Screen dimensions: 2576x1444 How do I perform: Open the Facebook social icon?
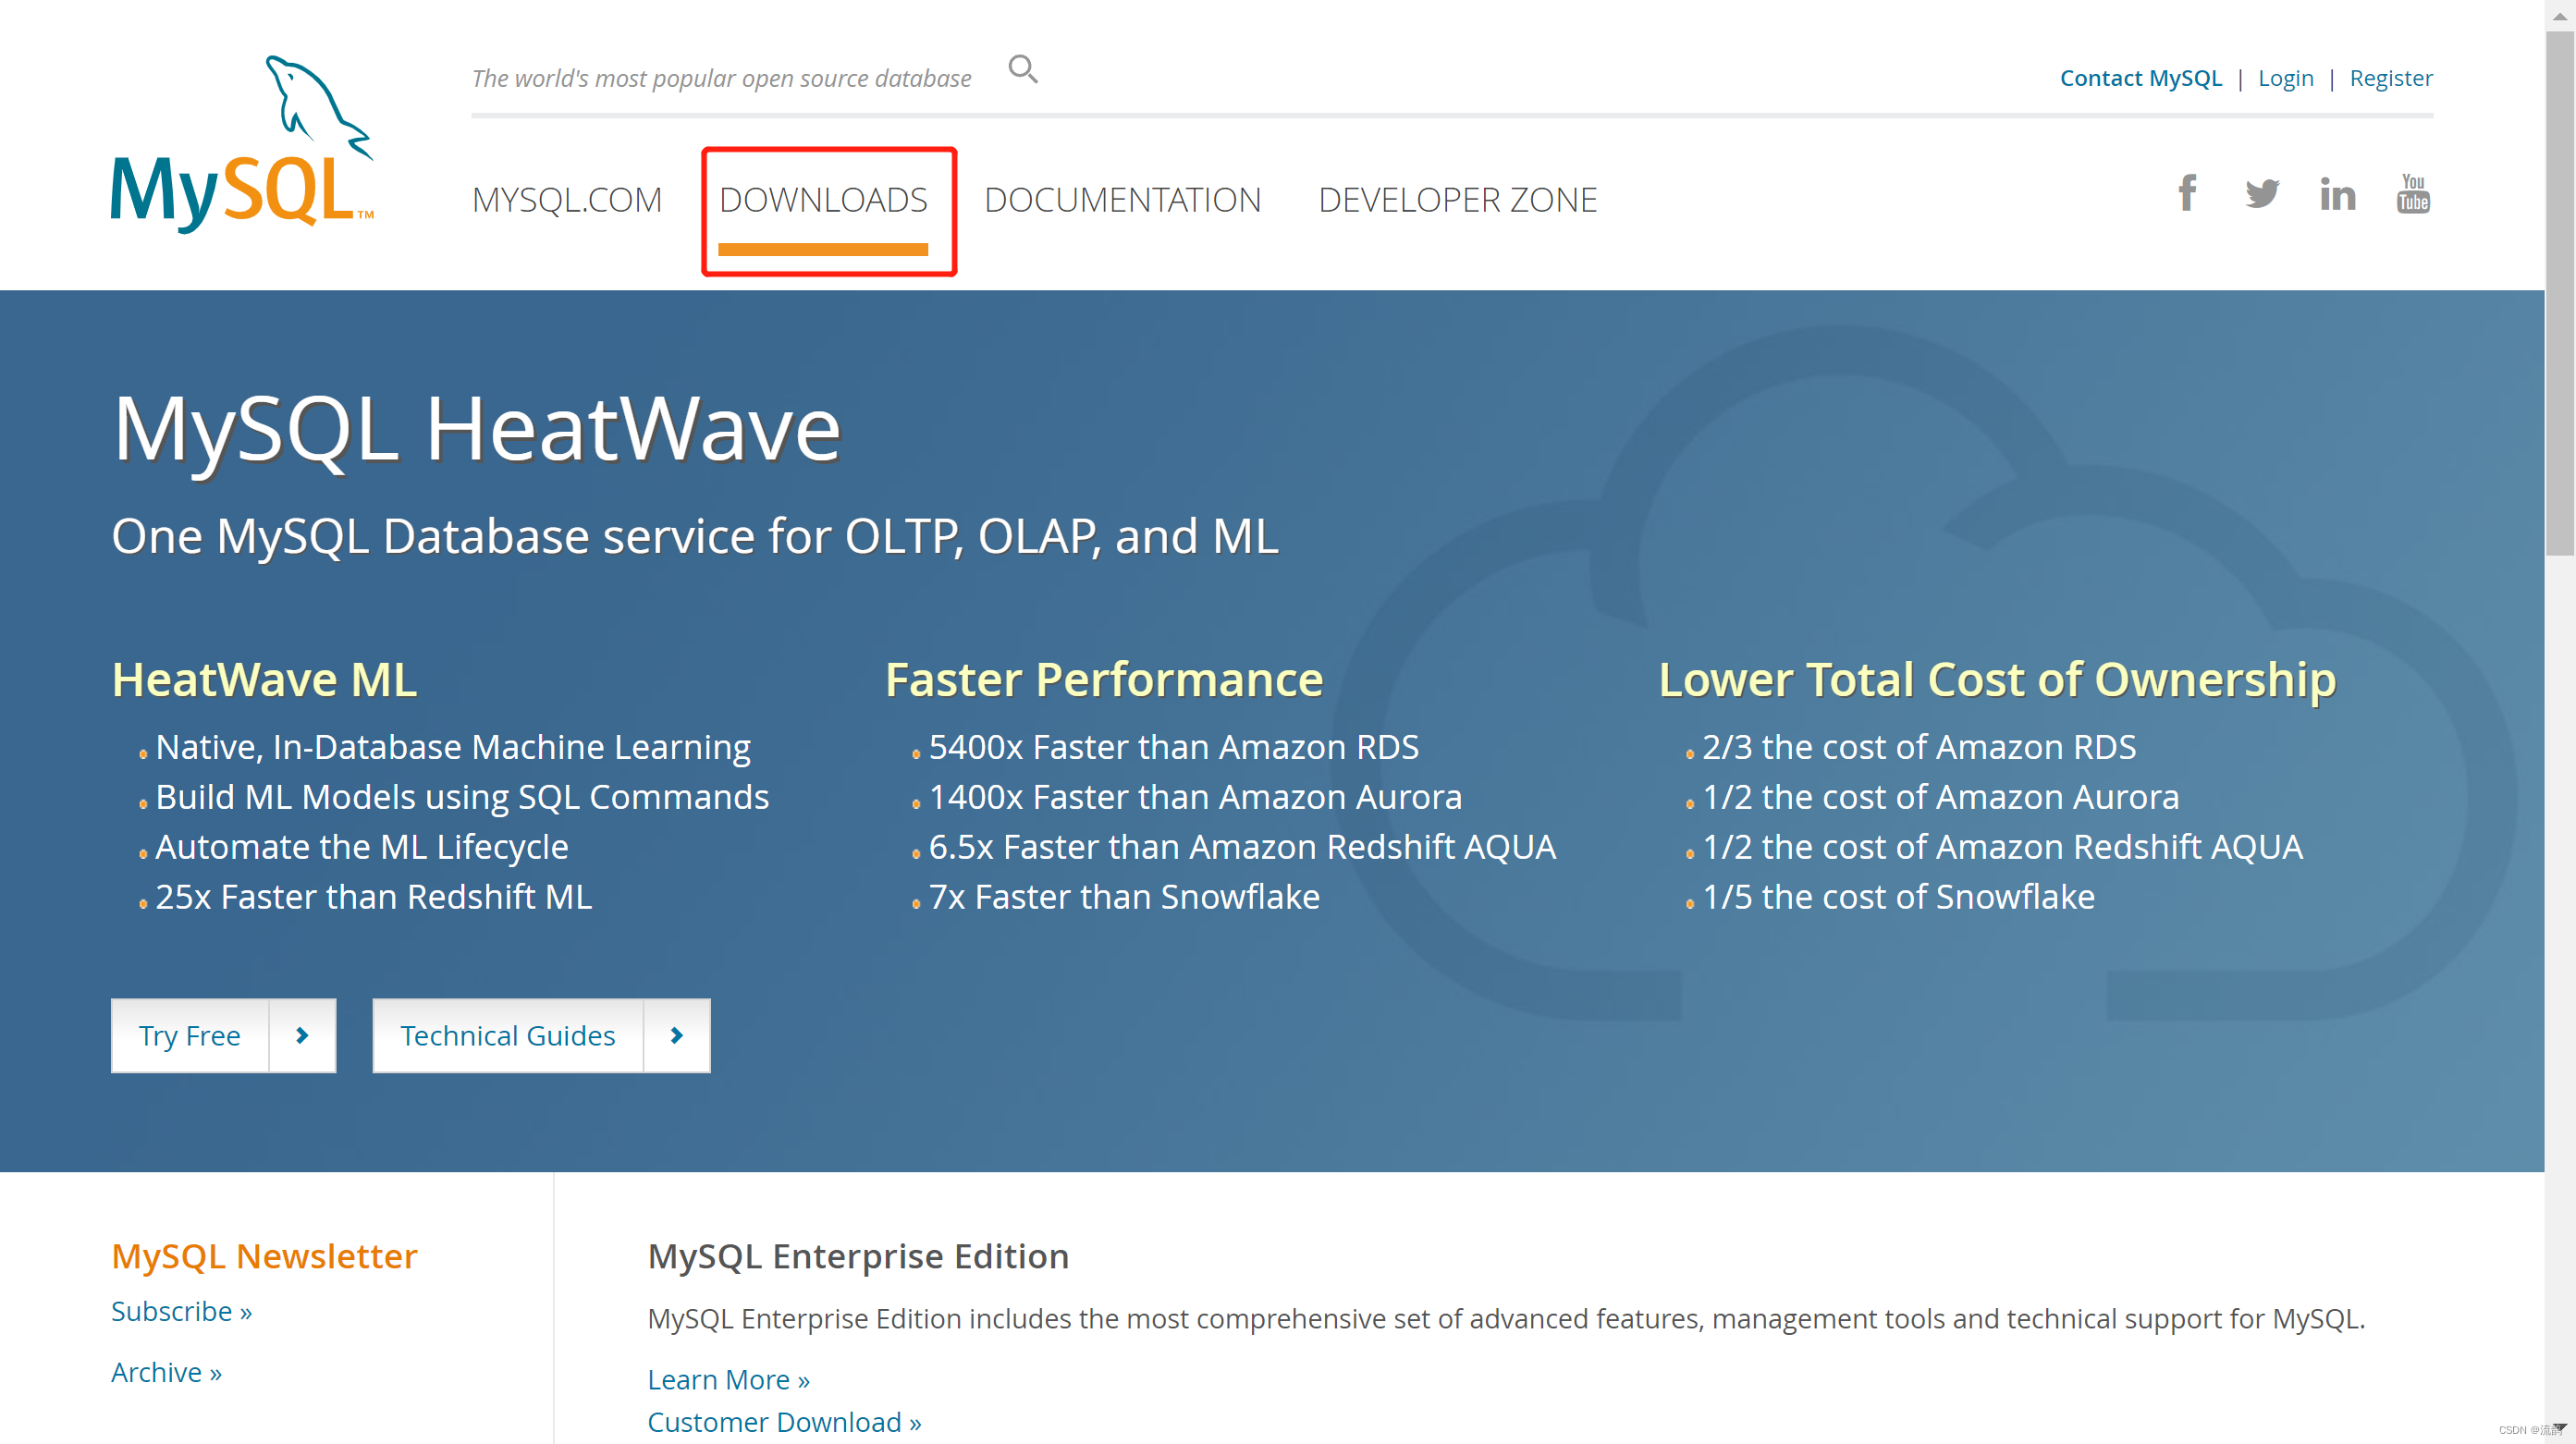click(x=2187, y=193)
